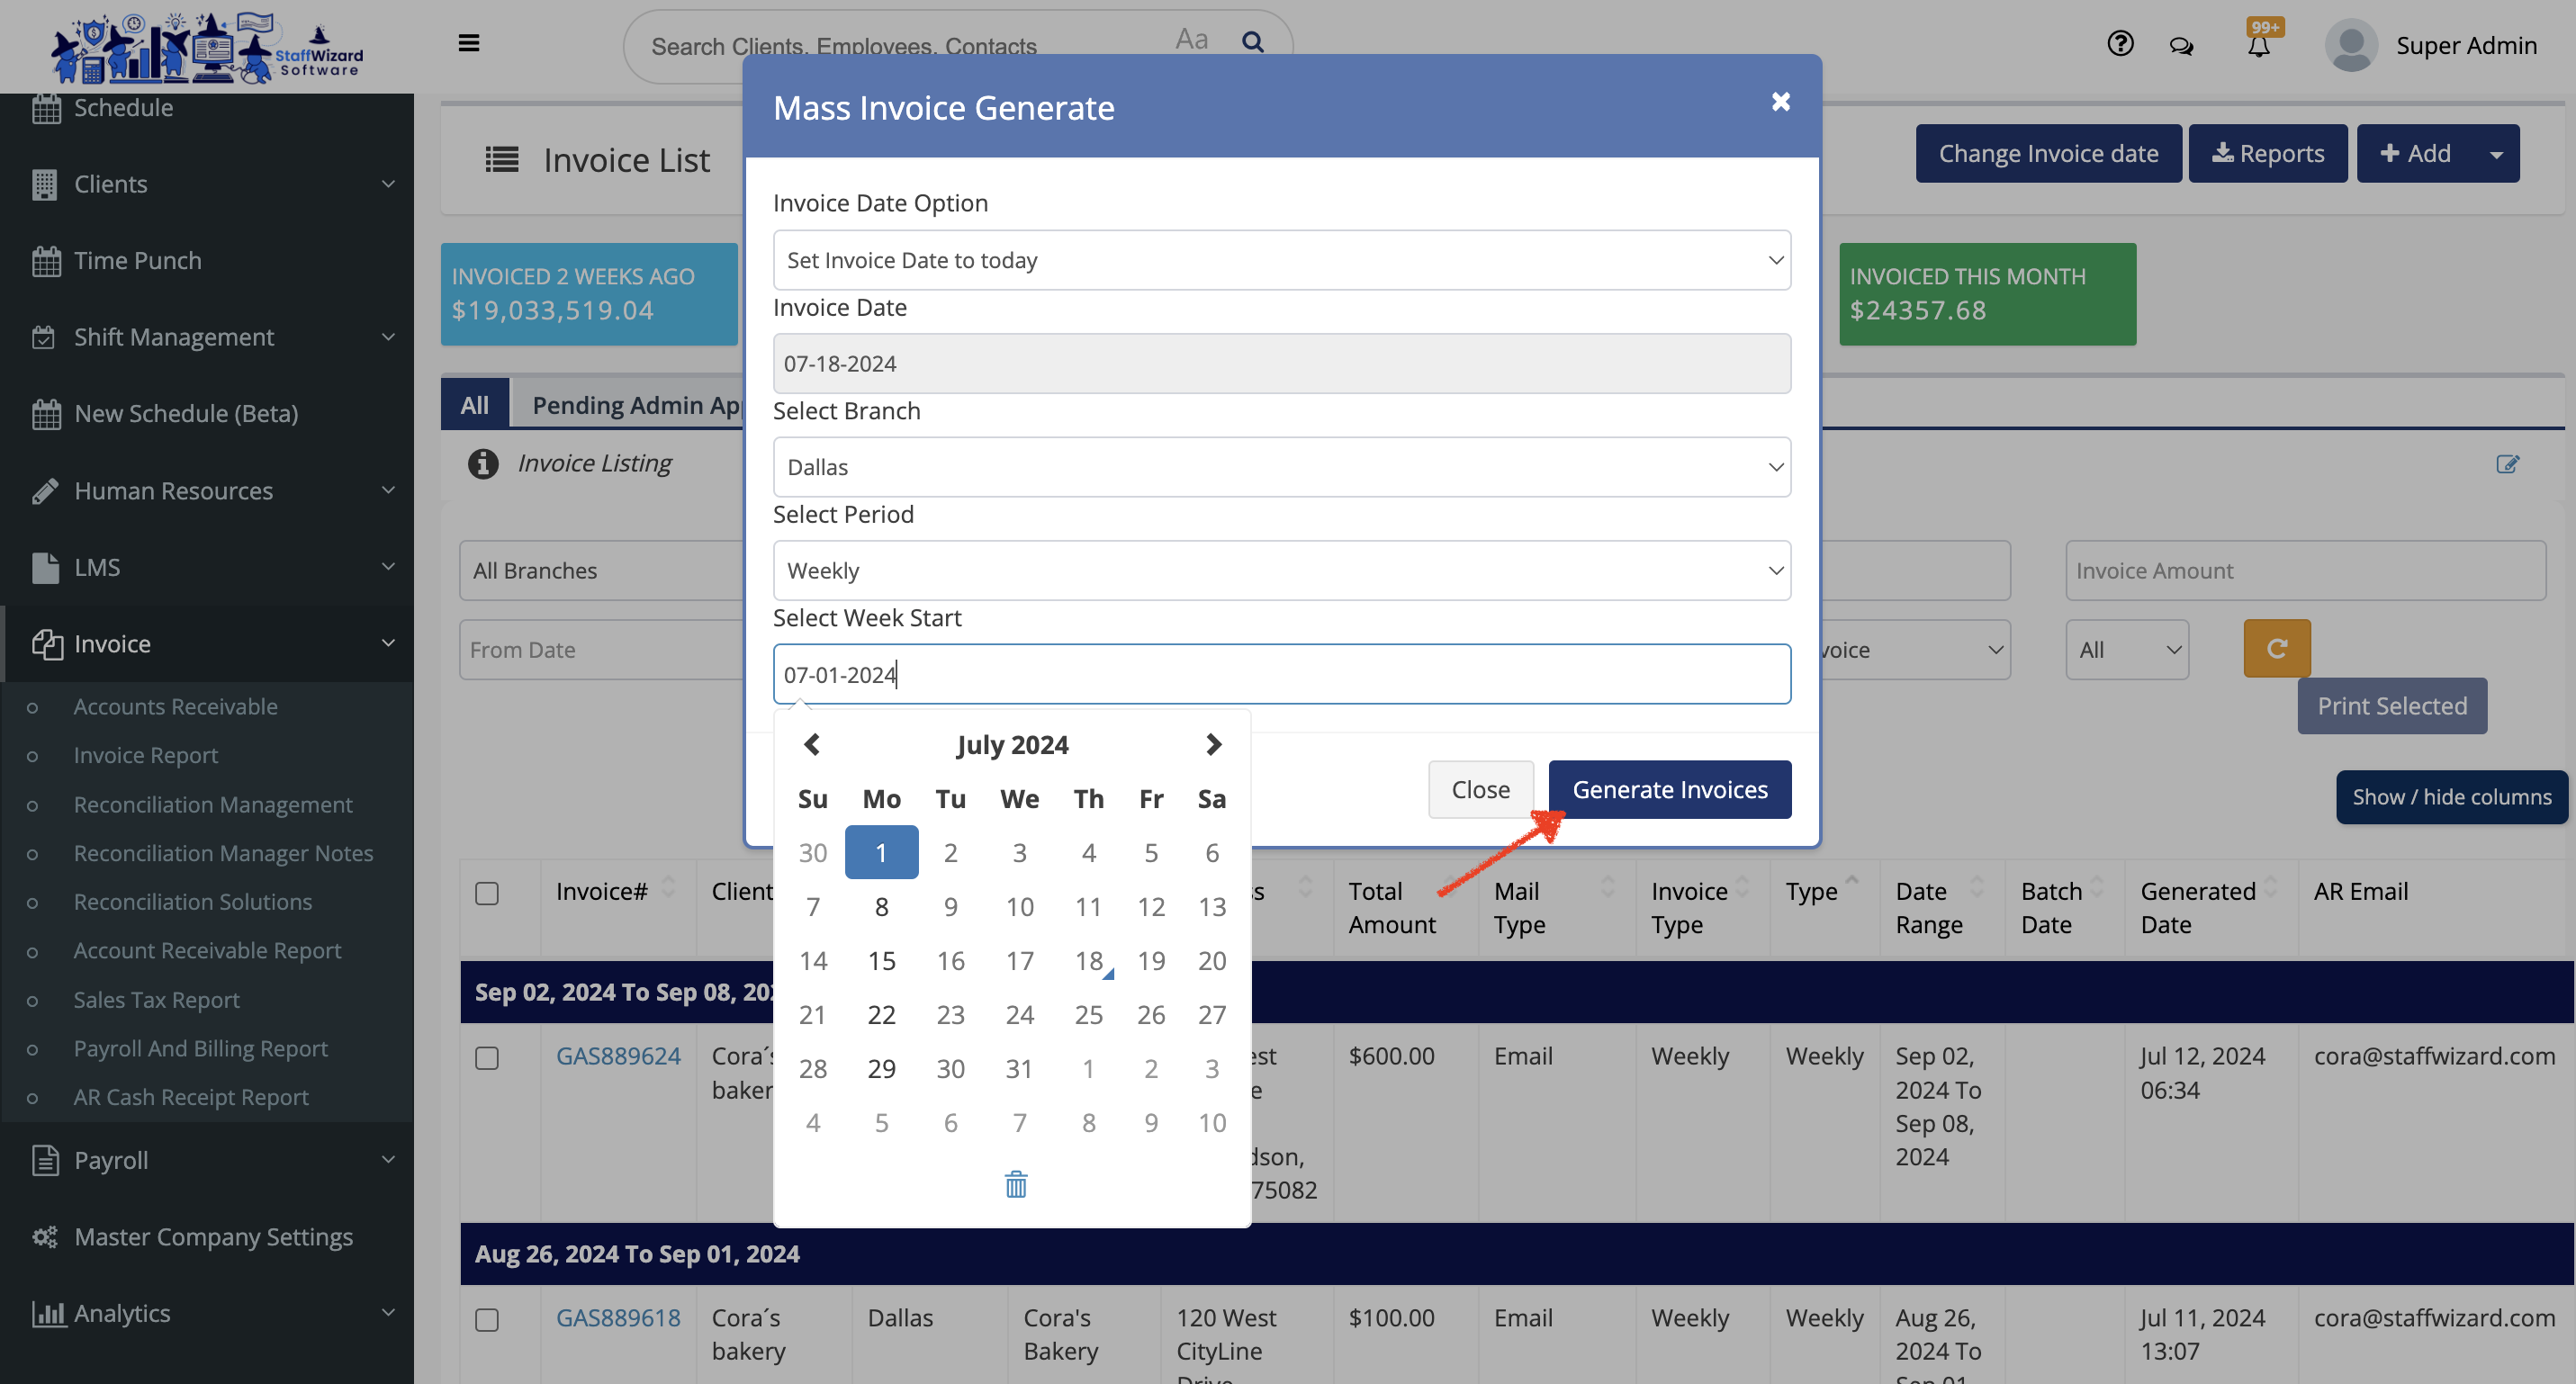Open Accounts Receivable in sidebar
2576x1384 pixels.
[x=175, y=707]
